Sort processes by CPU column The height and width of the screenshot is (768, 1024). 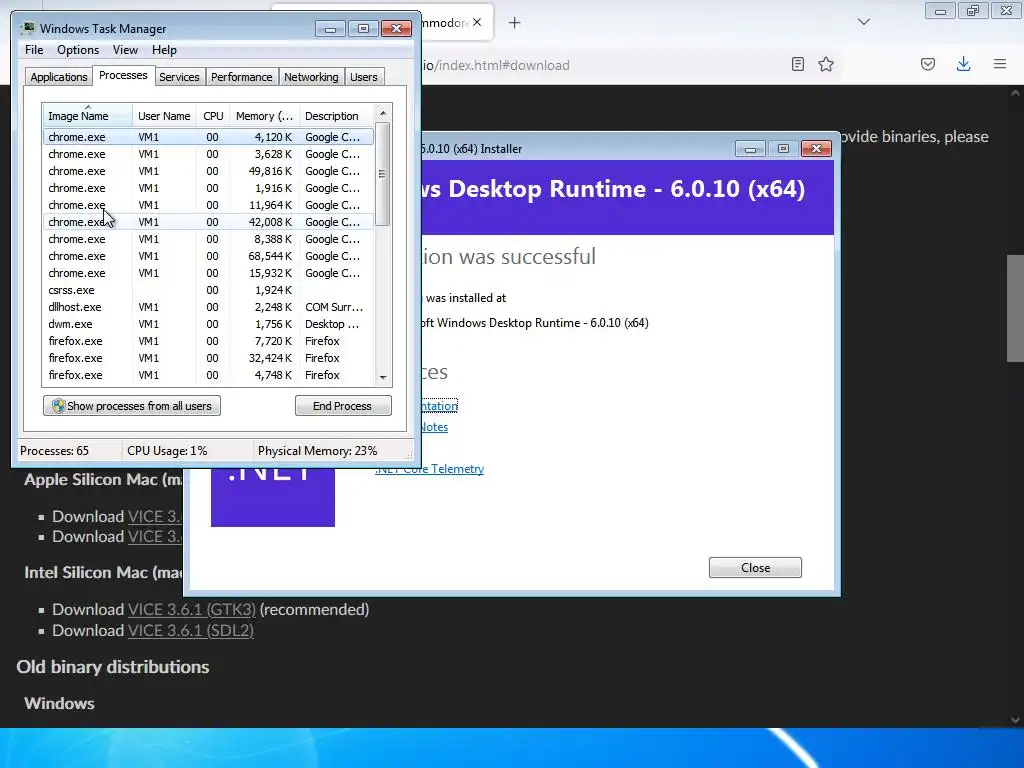[x=213, y=116]
